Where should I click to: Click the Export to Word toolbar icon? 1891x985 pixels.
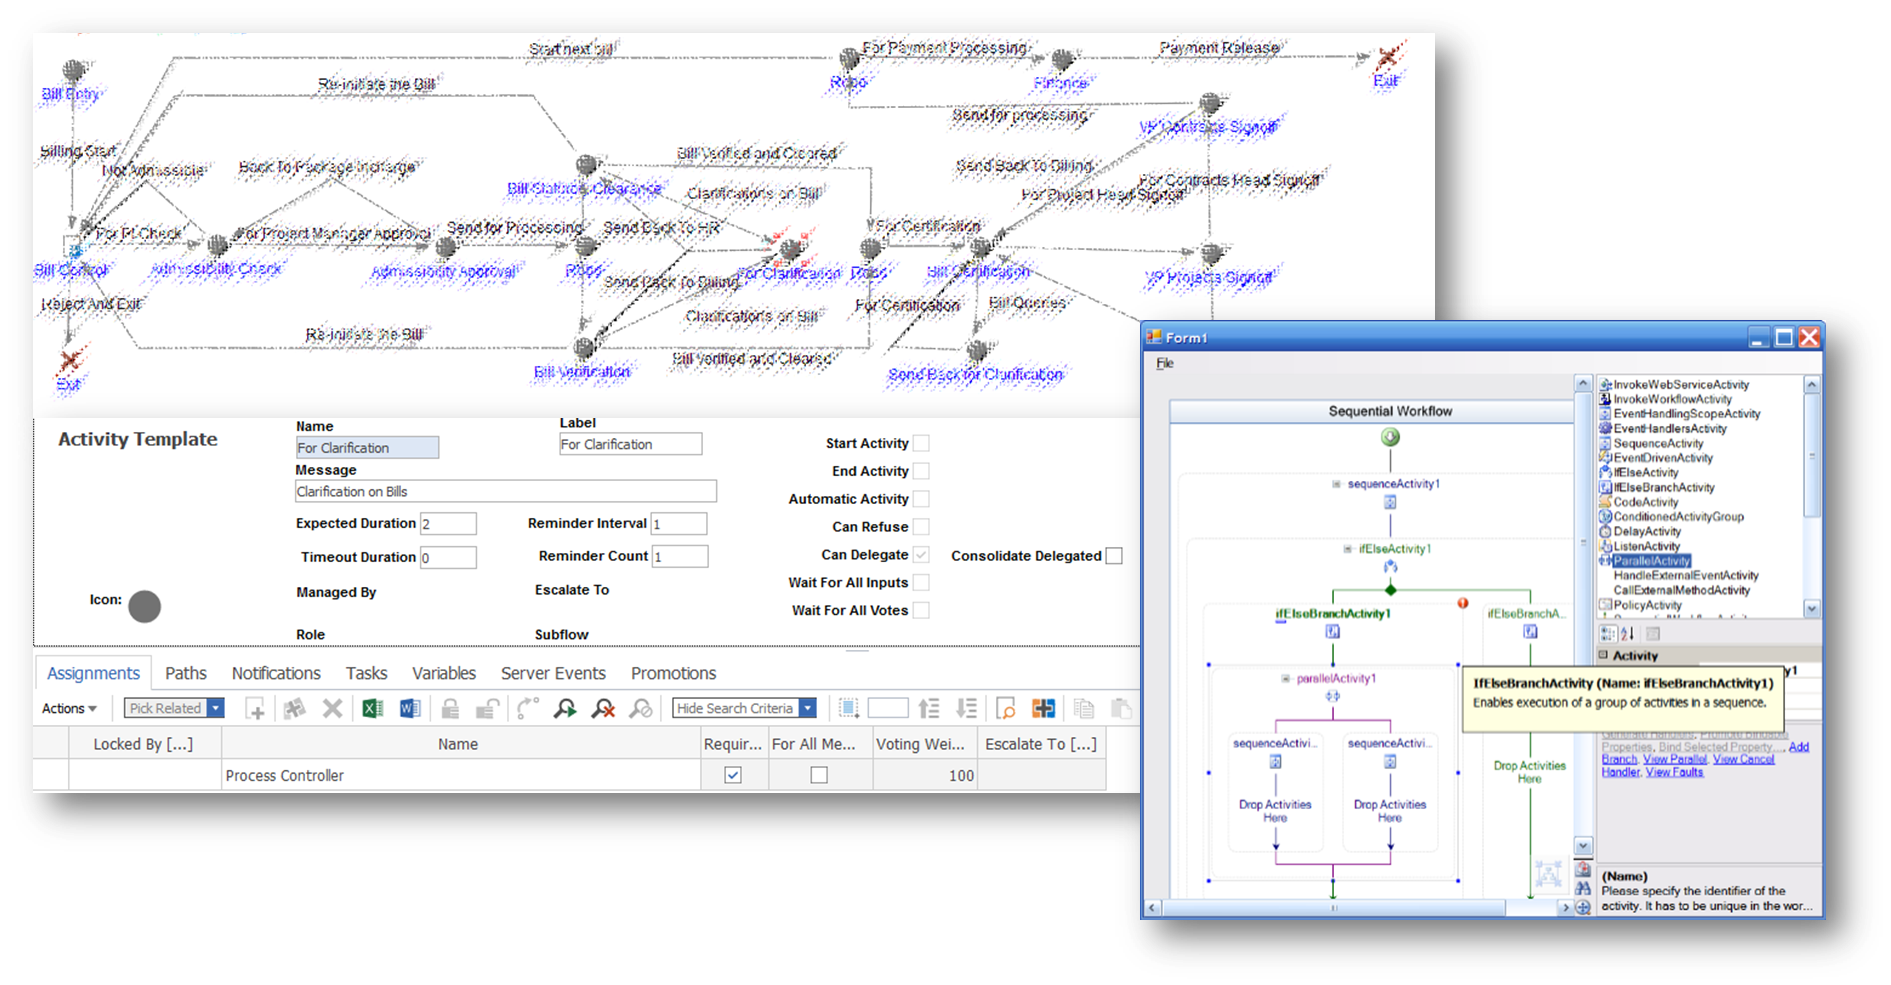[x=410, y=709]
